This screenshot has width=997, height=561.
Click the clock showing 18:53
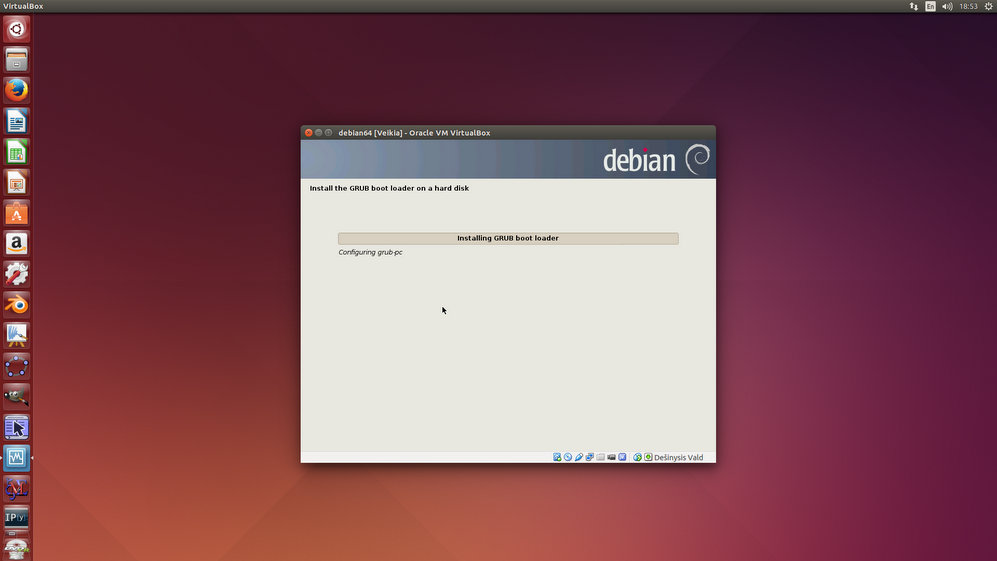point(968,6)
